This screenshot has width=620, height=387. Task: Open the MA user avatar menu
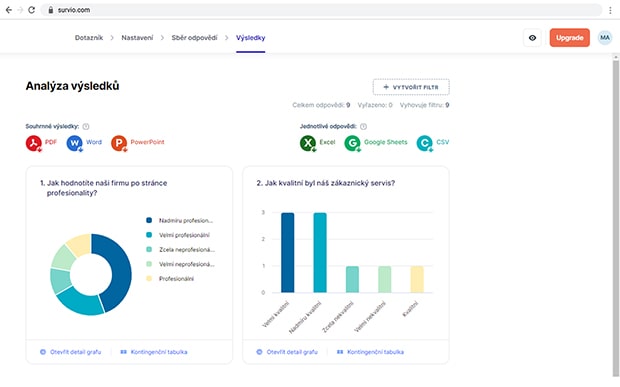[x=605, y=38]
